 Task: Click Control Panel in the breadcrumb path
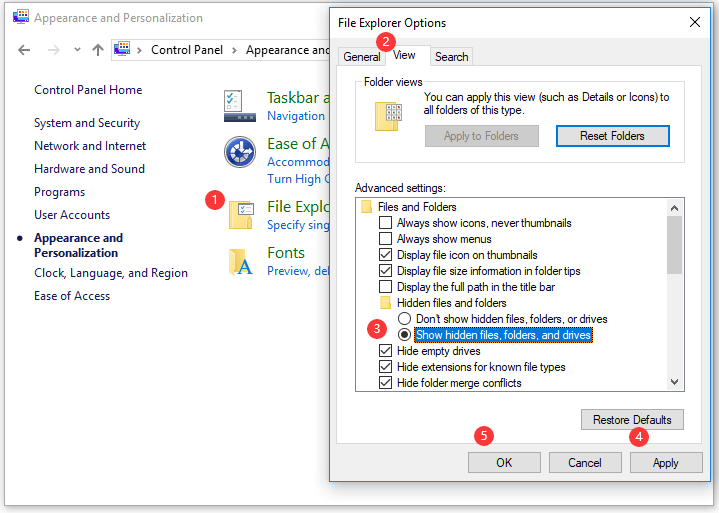click(x=187, y=50)
